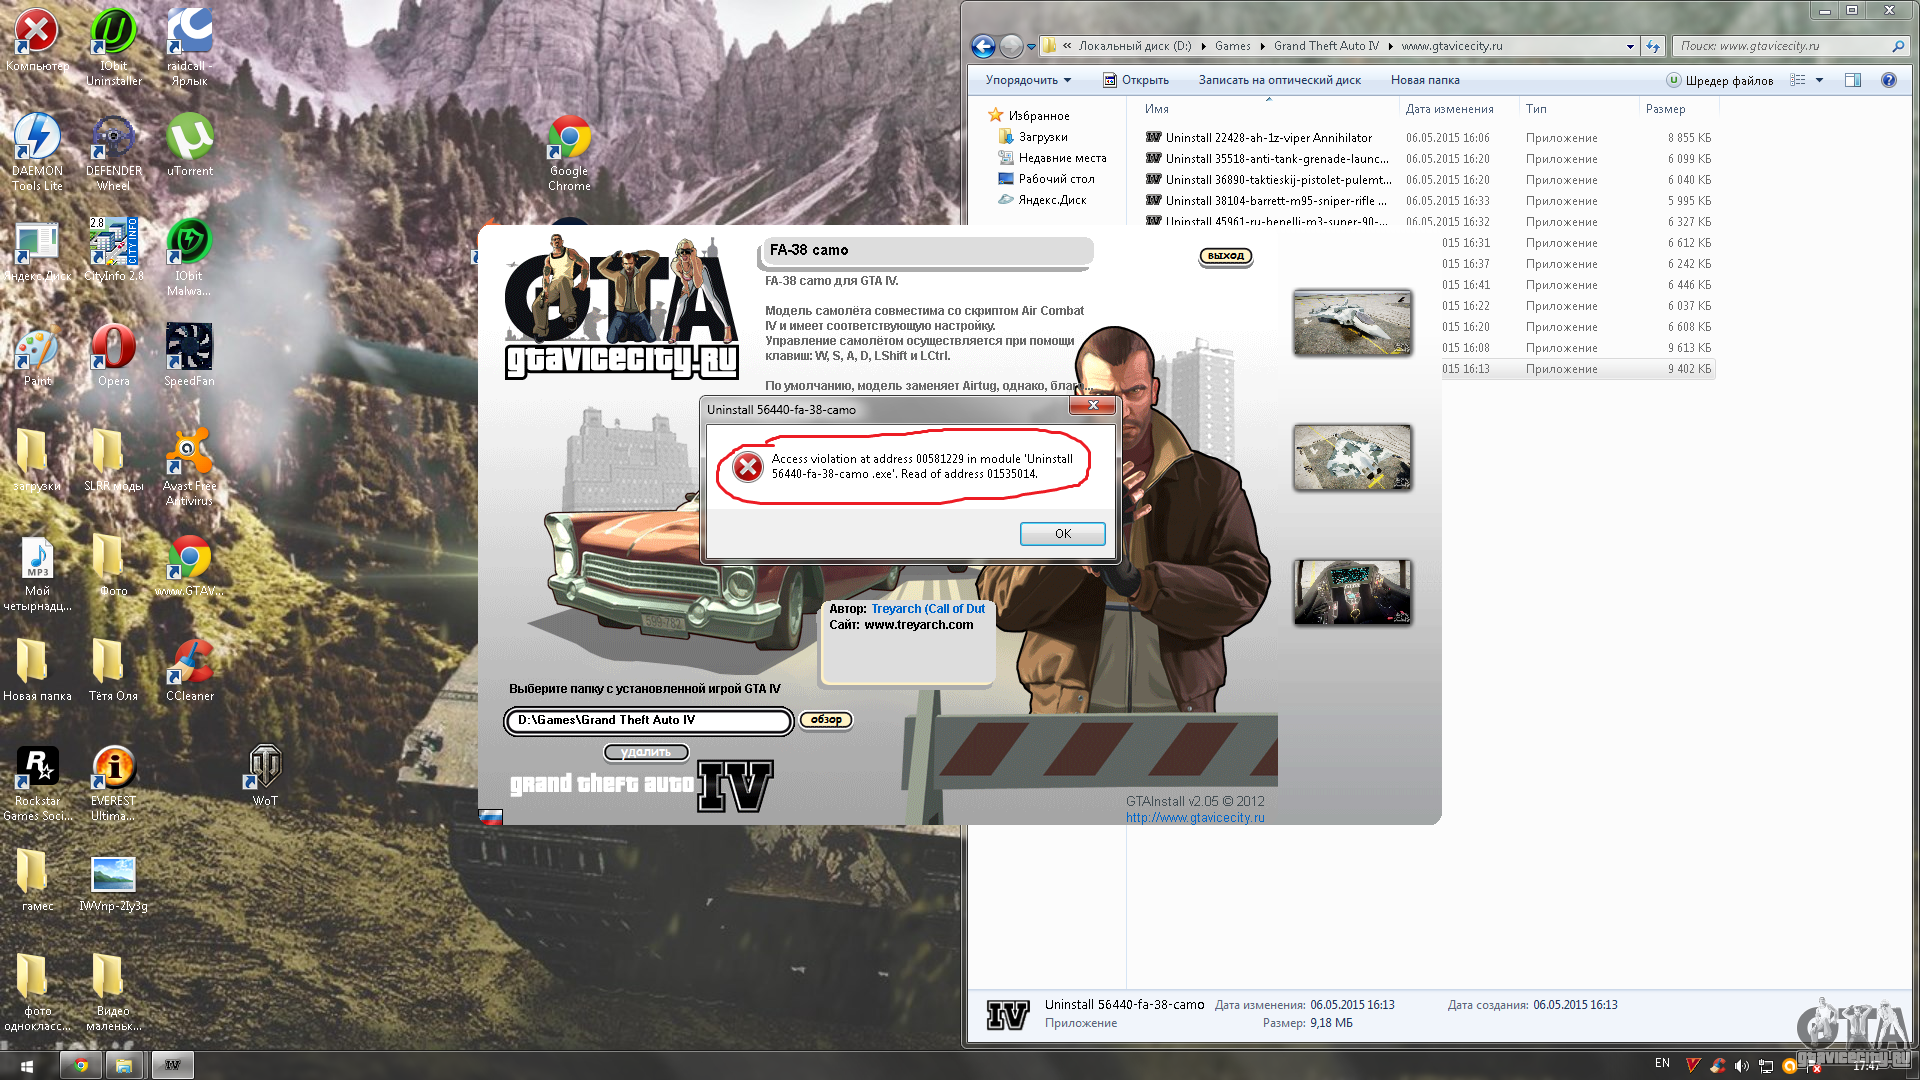Select Рабочий стол in the sidebar
Viewport: 1920px width, 1080px height.
coord(1046,179)
